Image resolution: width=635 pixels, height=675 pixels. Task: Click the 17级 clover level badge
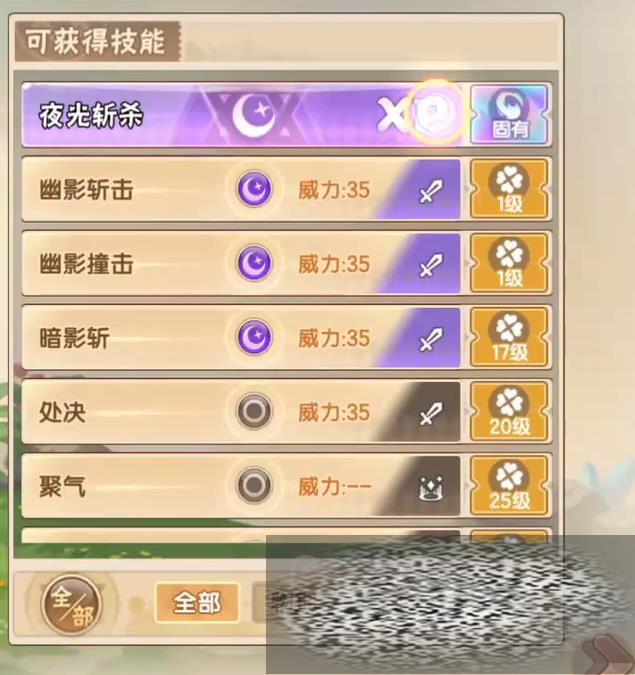[x=510, y=337]
